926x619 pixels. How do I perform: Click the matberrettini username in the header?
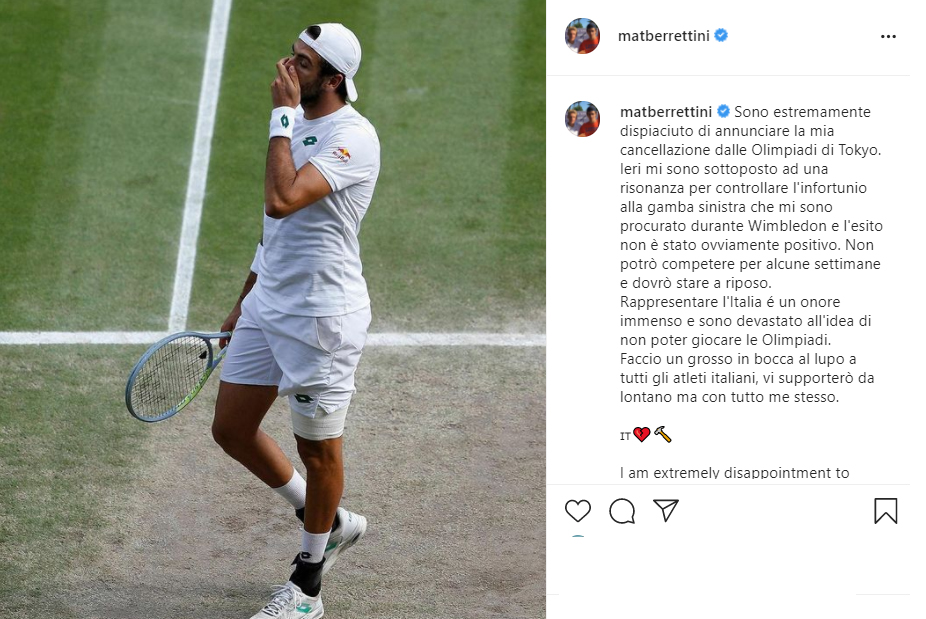tap(663, 36)
